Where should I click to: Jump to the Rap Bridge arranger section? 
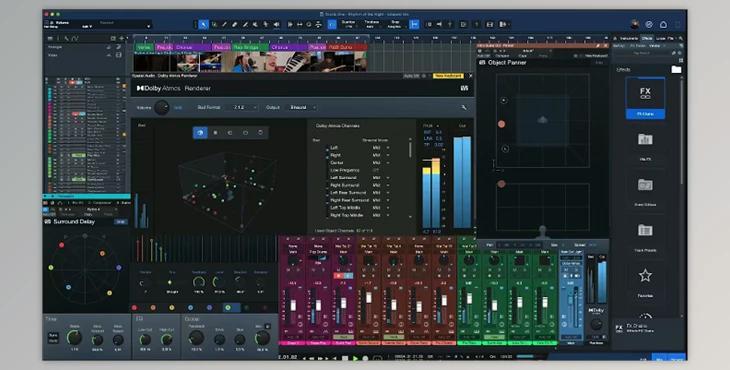point(250,47)
